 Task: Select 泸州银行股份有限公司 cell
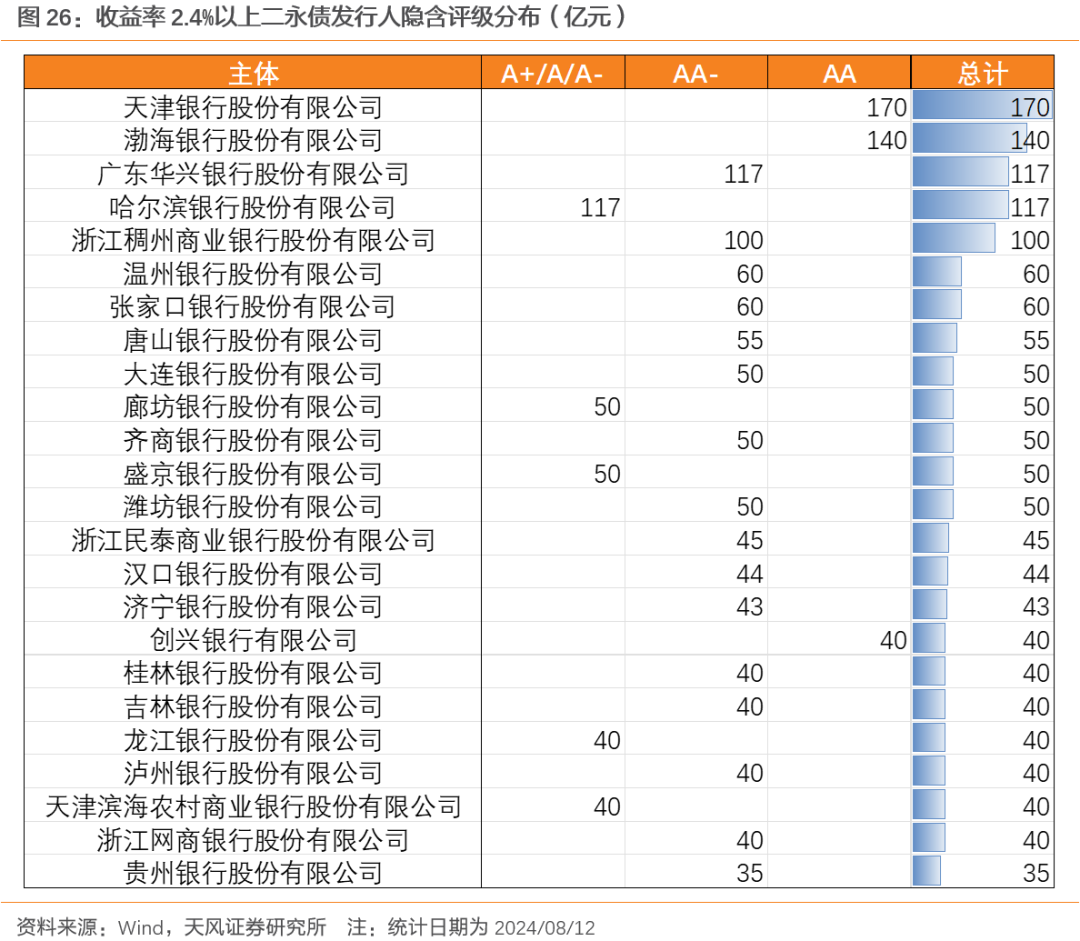(253, 773)
